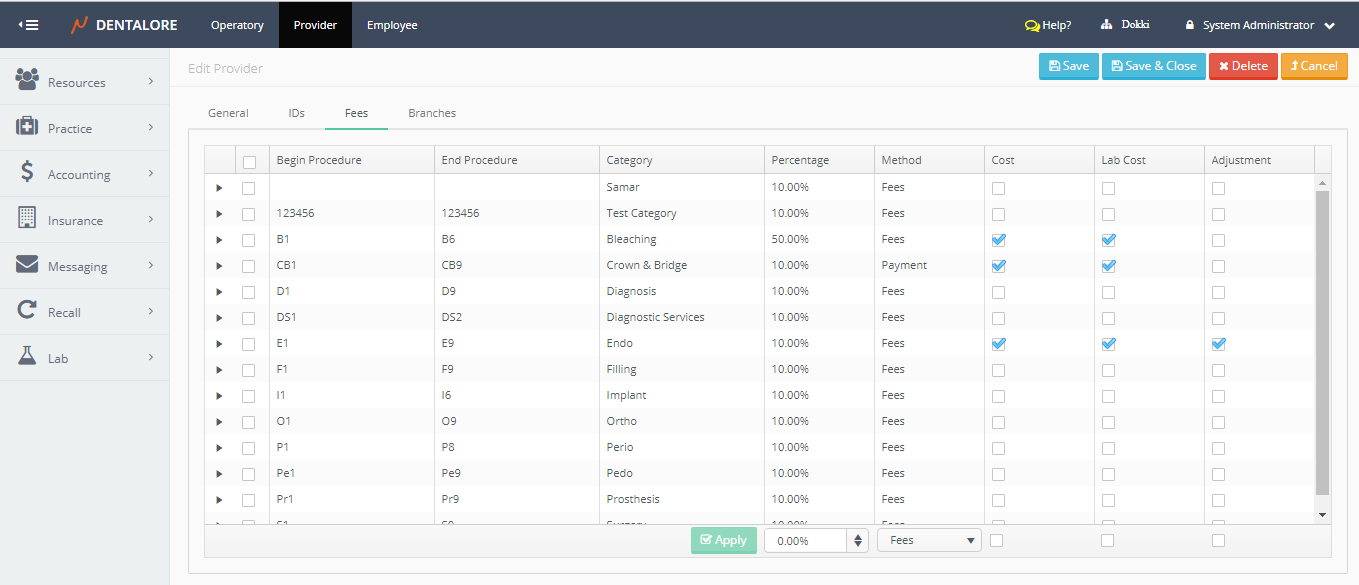Click the Messaging envelope icon

pyautogui.click(x=27, y=265)
